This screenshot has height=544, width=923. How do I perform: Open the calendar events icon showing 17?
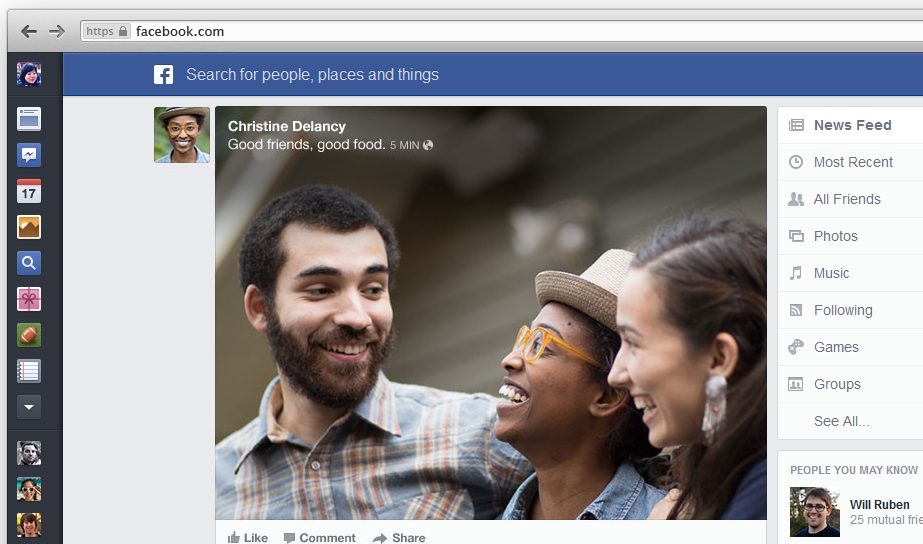(x=29, y=191)
